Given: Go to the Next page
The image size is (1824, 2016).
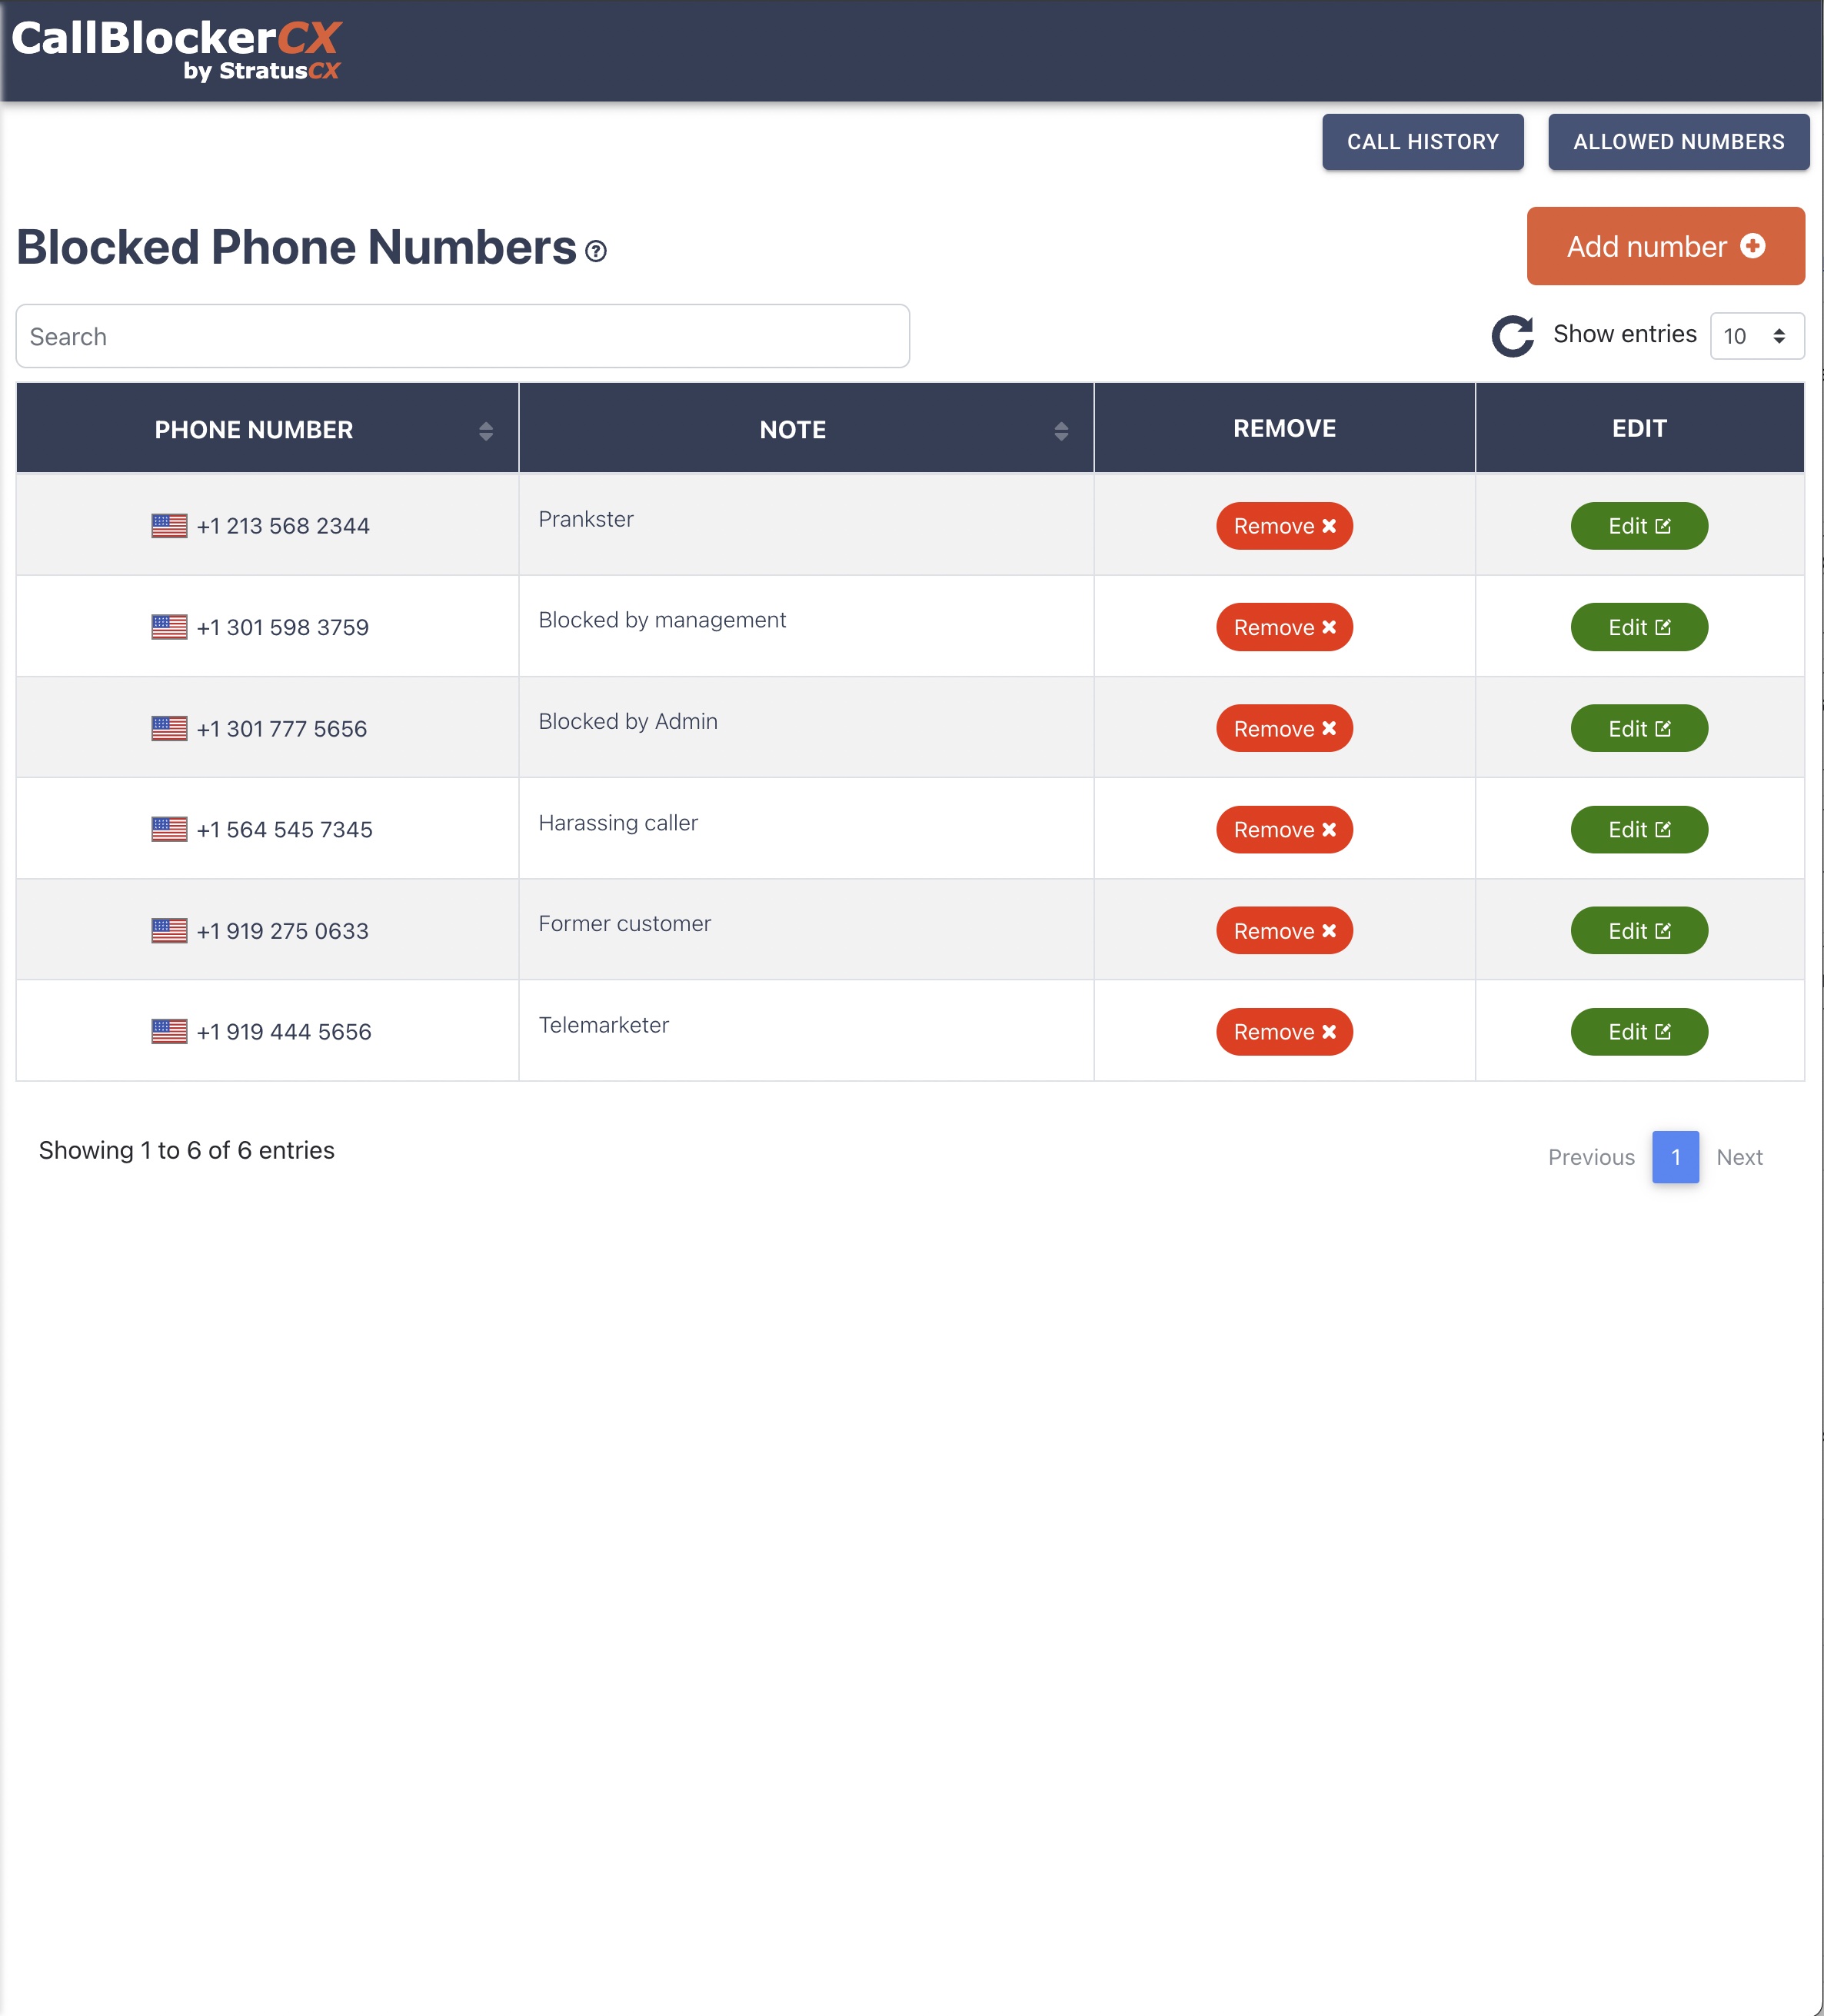Looking at the screenshot, I should click(x=1739, y=1157).
